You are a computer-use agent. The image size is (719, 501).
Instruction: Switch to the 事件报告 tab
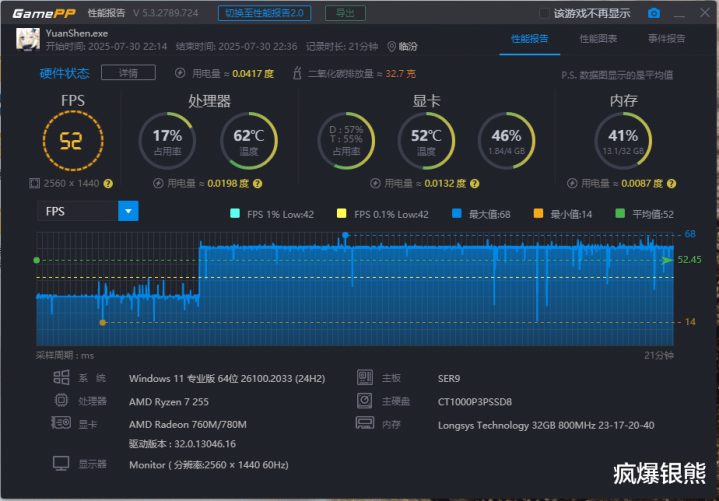point(666,39)
